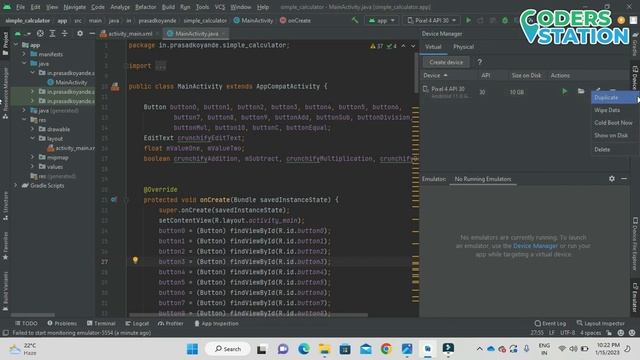Collapse all in Project panel

(64, 33)
